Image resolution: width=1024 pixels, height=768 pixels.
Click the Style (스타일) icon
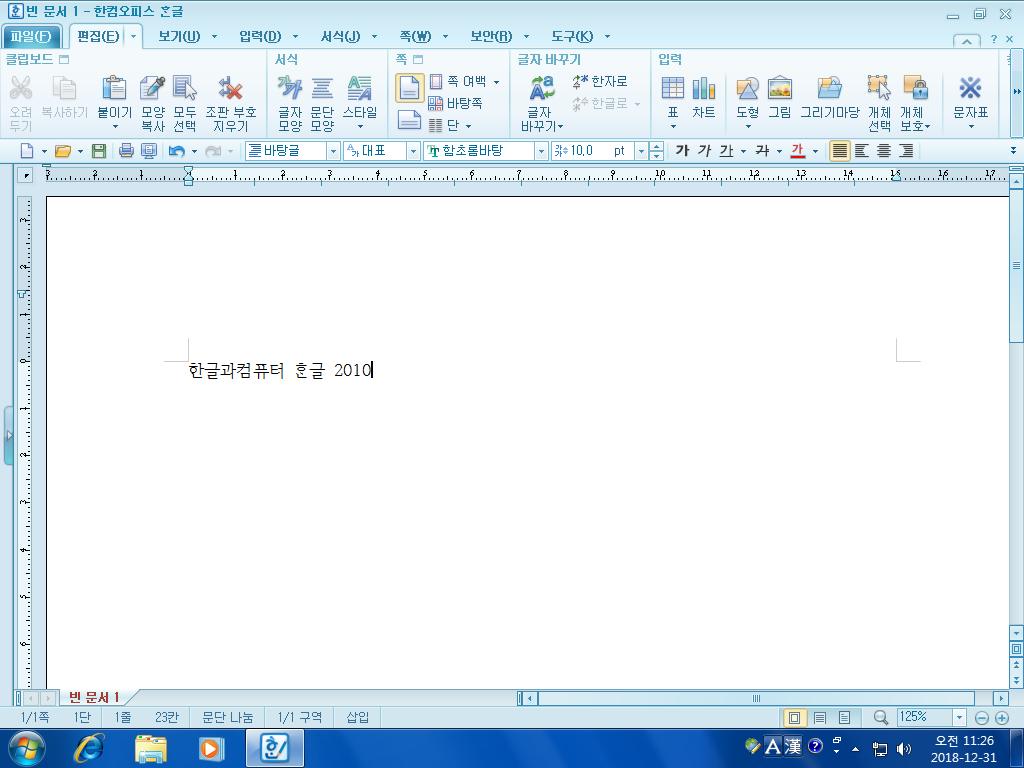pos(360,88)
